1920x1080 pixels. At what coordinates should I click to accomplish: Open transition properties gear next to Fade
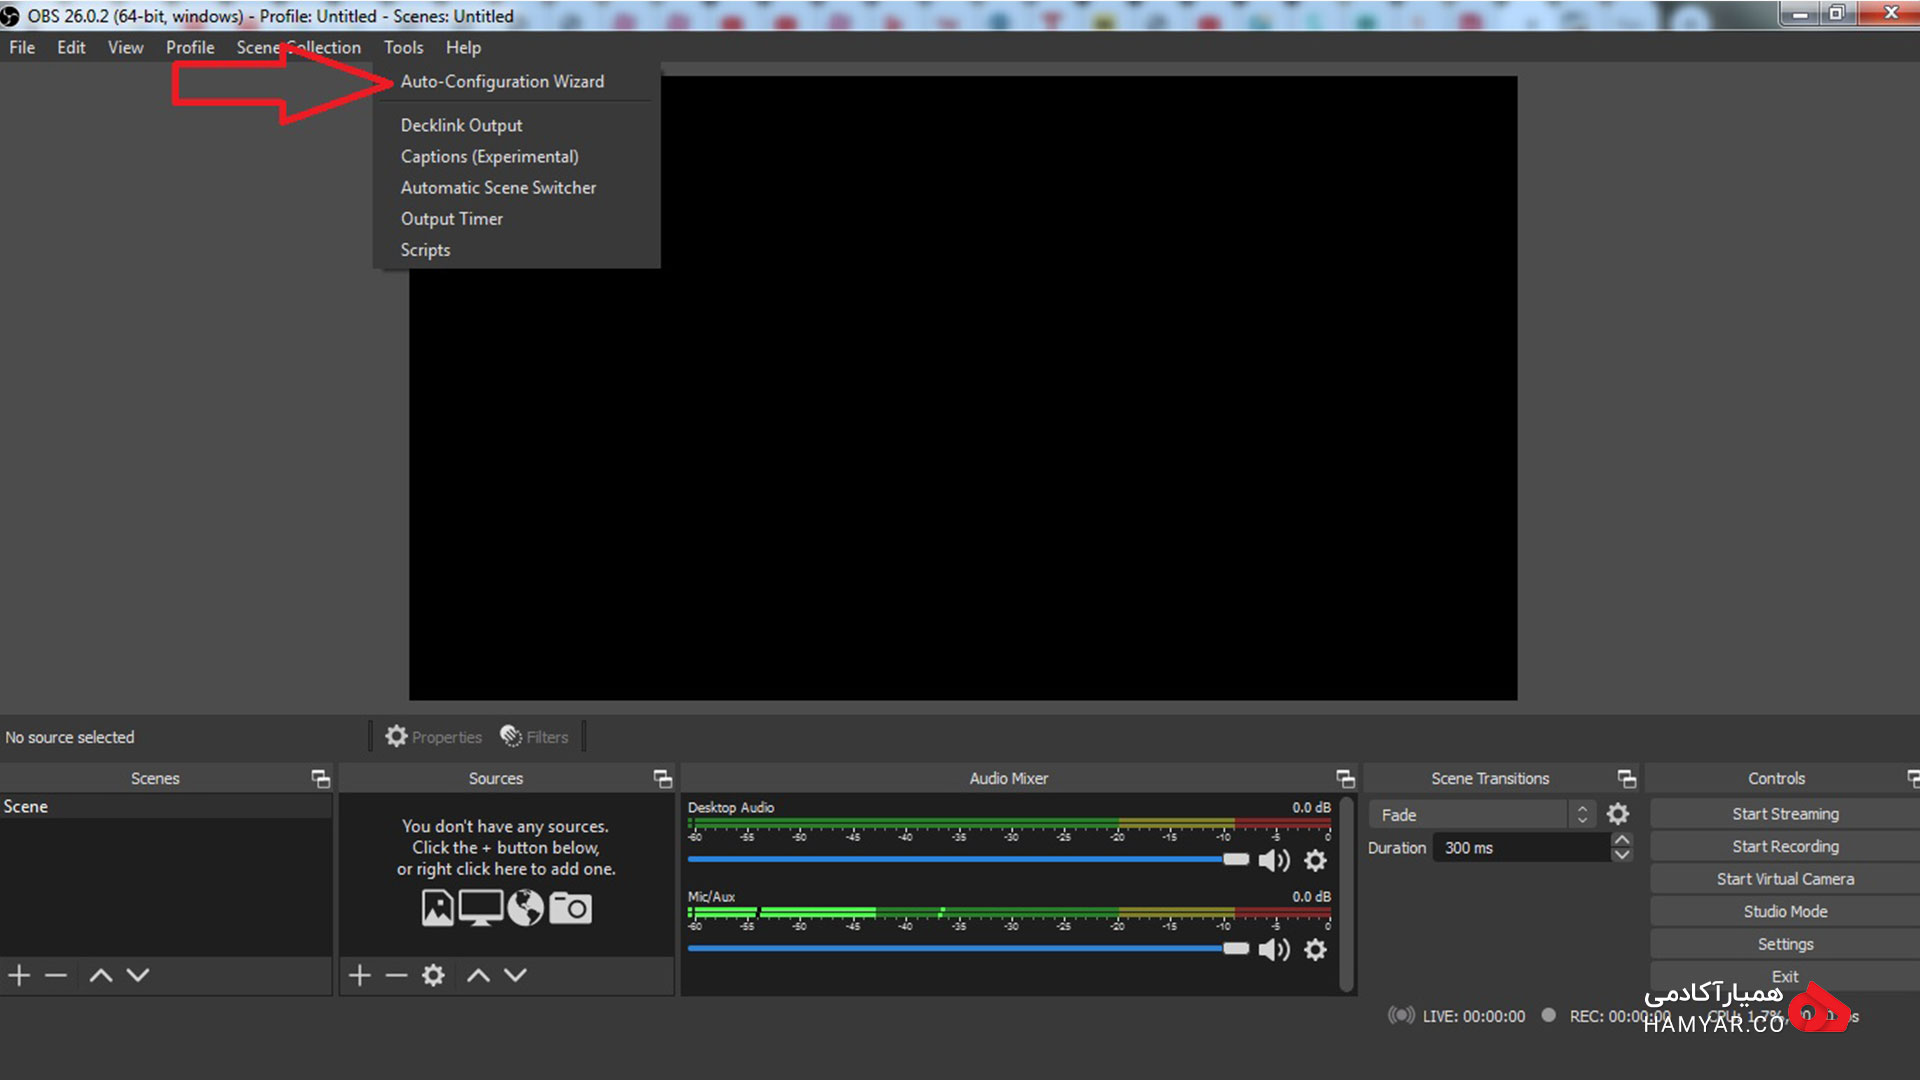[1618, 814]
